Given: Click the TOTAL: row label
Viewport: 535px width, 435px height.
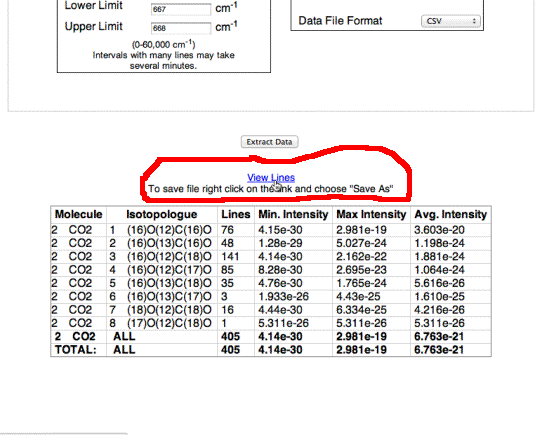Looking at the screenshot, I should pyautogui.click(x=76, y=350).
